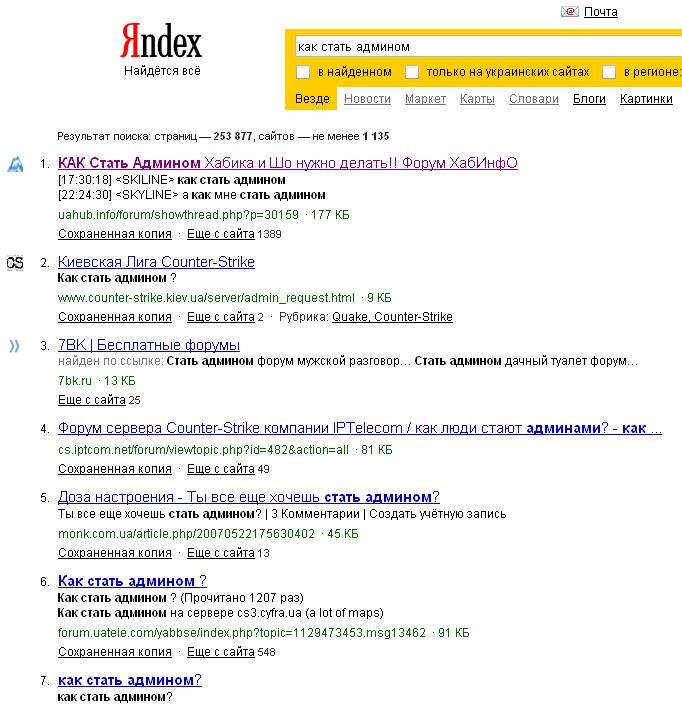Click the mail envelope icon
This screenshot has height=706, width=682.
point(570,12)
